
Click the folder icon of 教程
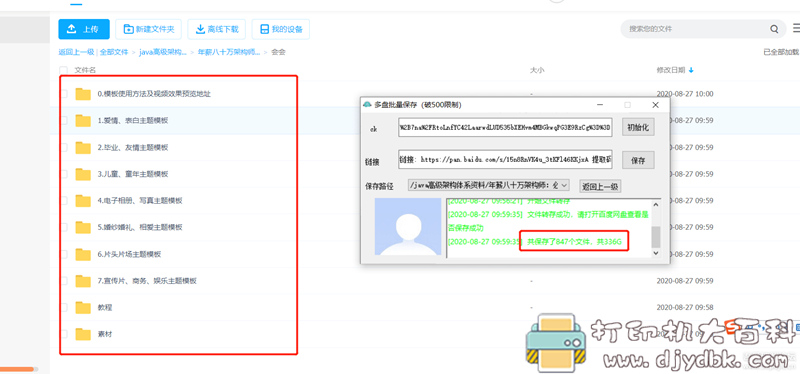(x=83, y=308)
